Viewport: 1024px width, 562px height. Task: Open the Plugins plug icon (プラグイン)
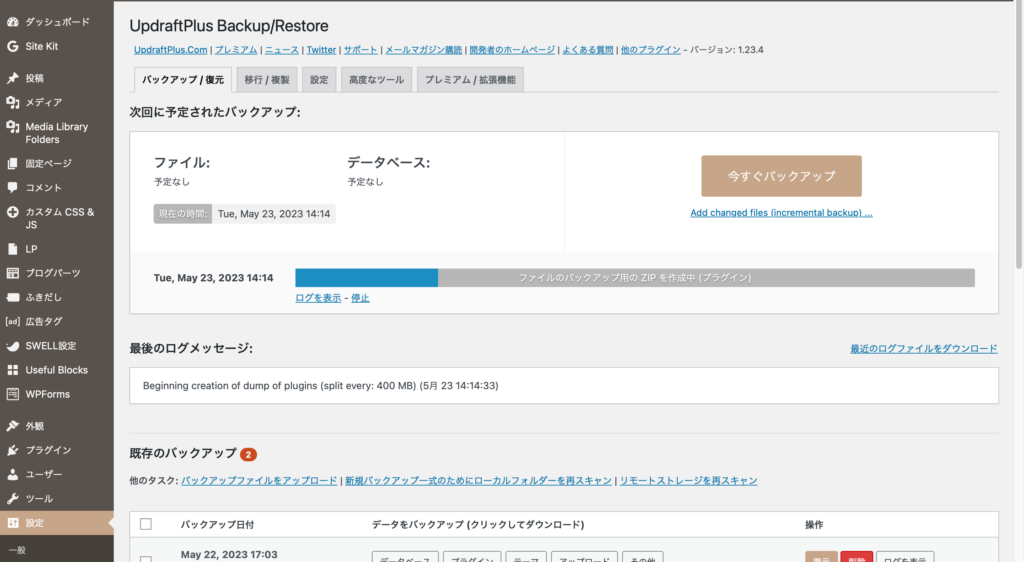(12, 450)
